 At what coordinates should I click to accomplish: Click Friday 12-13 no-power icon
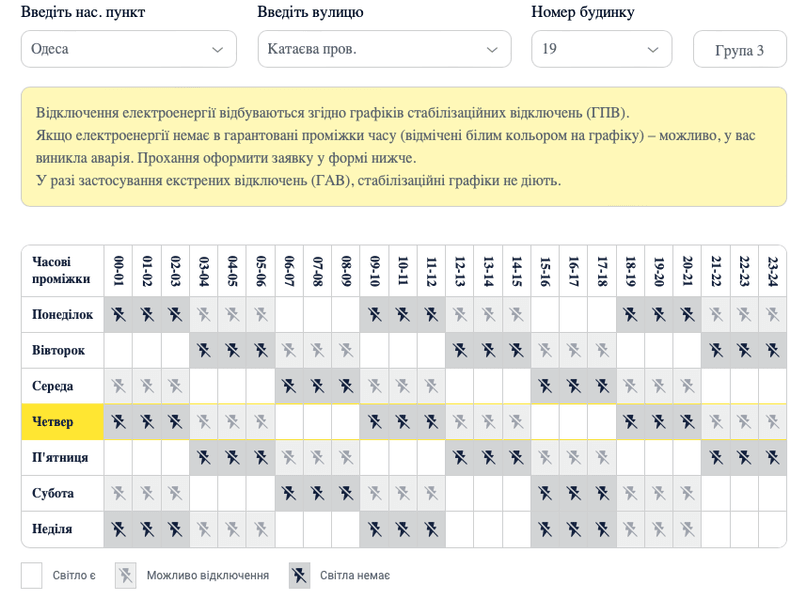pyautogui.click(x=460, y=458)
